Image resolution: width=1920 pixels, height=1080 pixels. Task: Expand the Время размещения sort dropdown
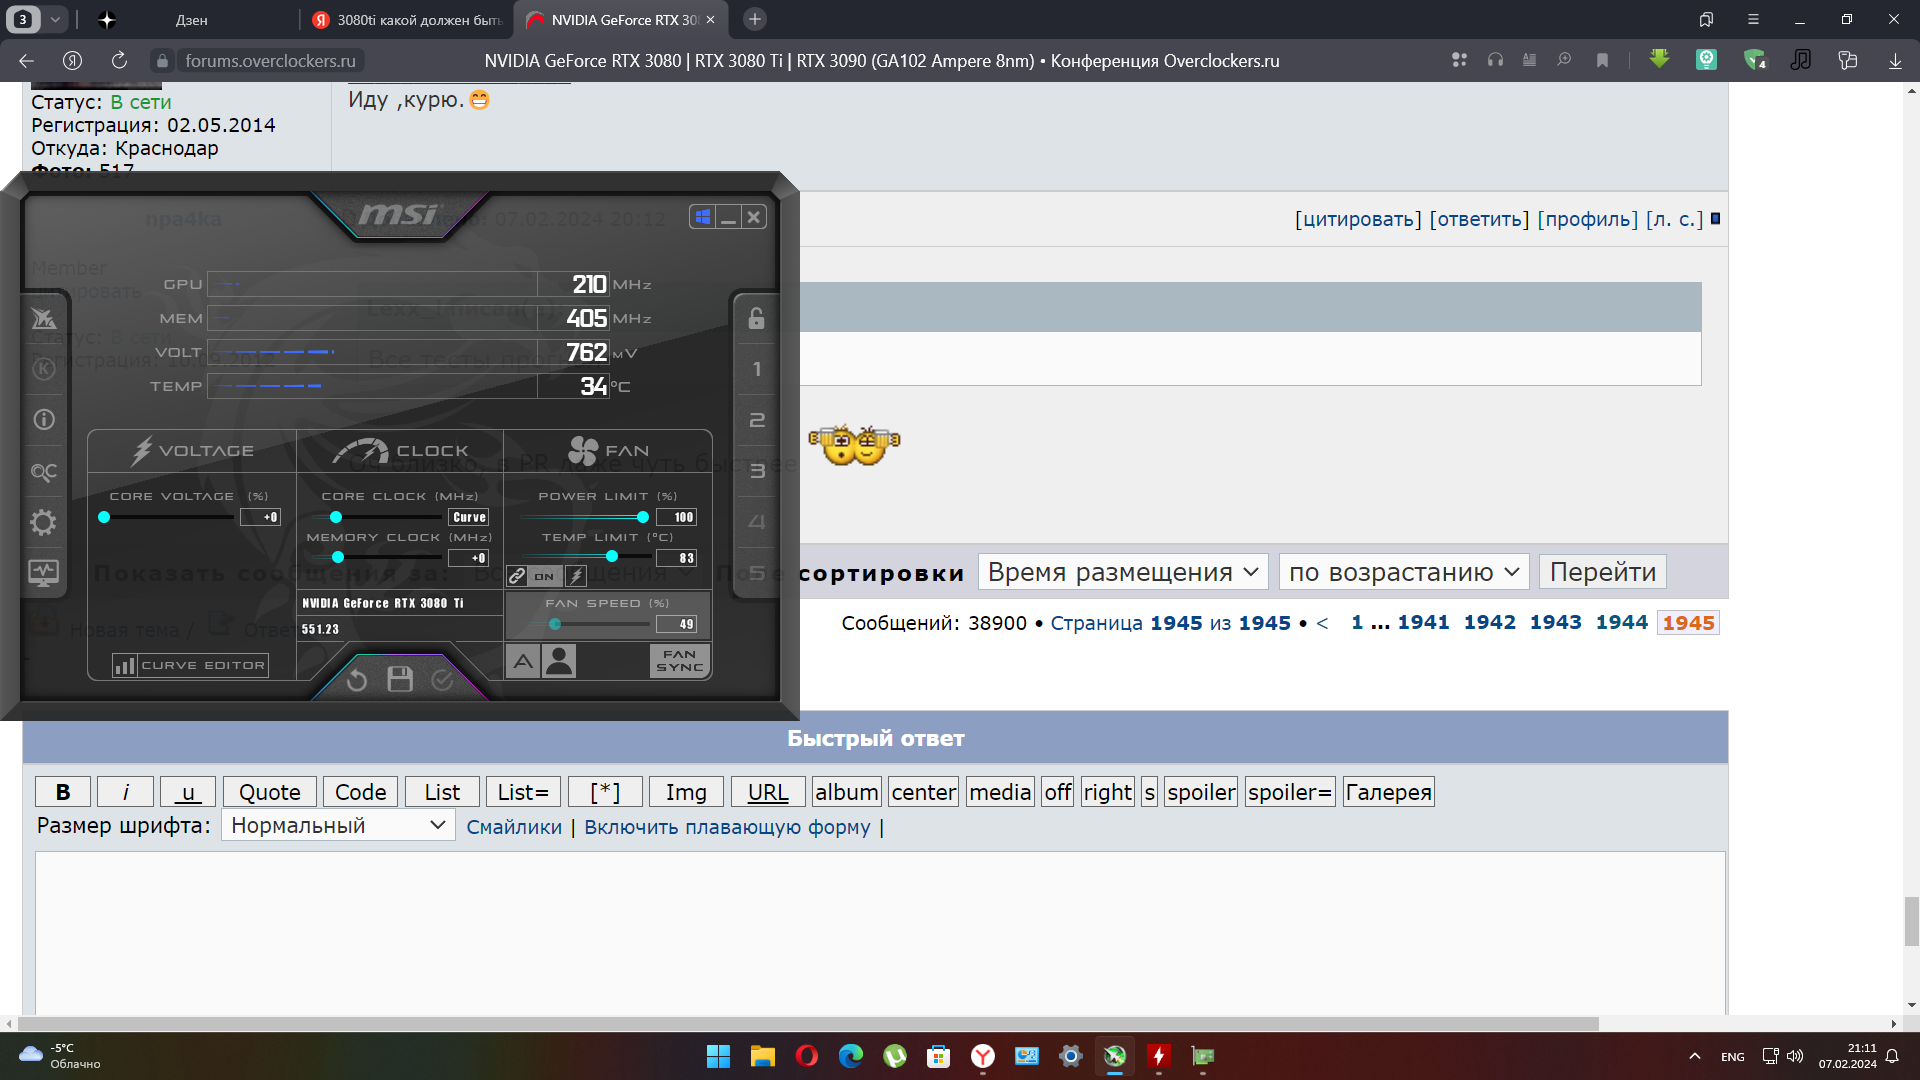pos(1122,572)
